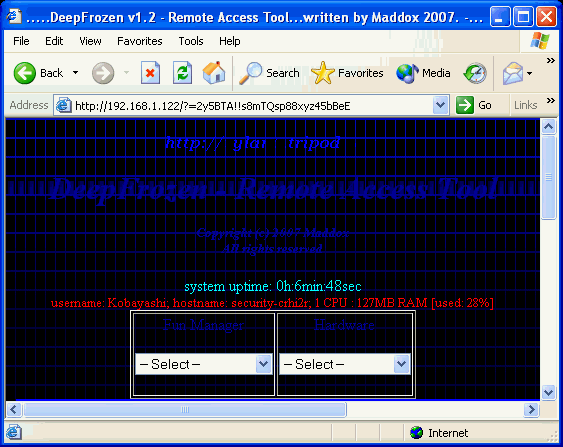Expand the address bar dropdown arrow
Screen dimensions: 563x447
click(x=440, y=105)
